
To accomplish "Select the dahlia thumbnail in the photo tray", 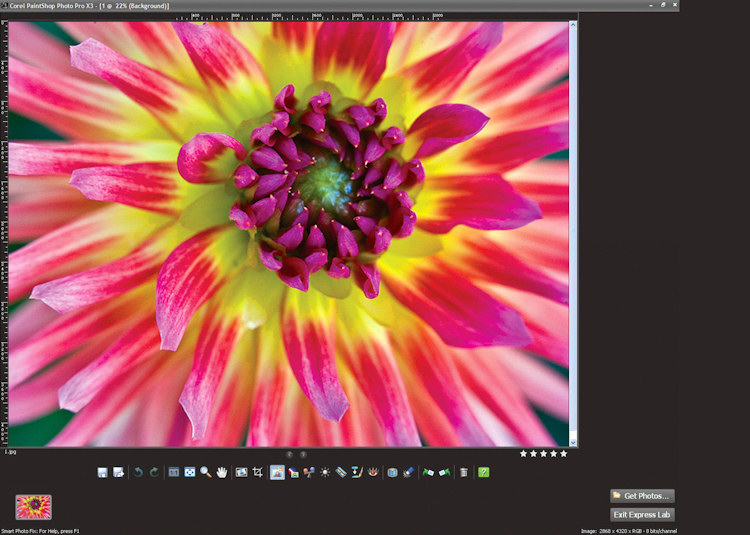I will [x=34, y=506].
